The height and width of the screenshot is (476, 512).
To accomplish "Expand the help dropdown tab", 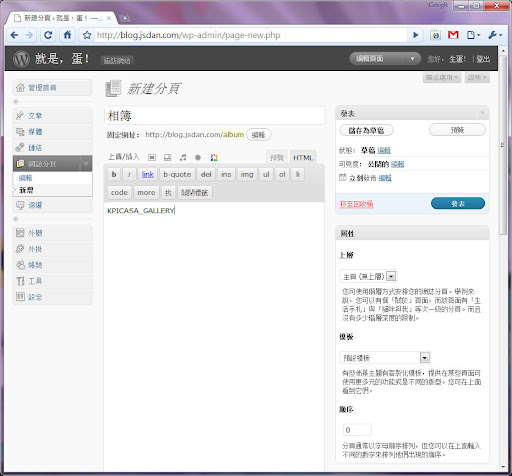I will [x=477, y=78].
